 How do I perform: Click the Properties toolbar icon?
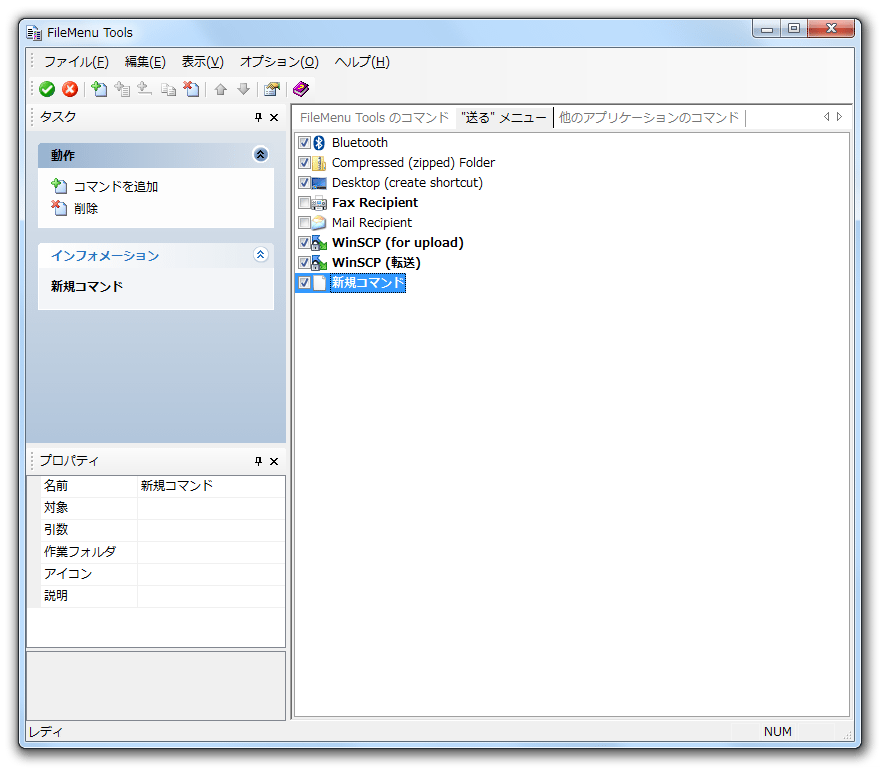coord(272,89)
